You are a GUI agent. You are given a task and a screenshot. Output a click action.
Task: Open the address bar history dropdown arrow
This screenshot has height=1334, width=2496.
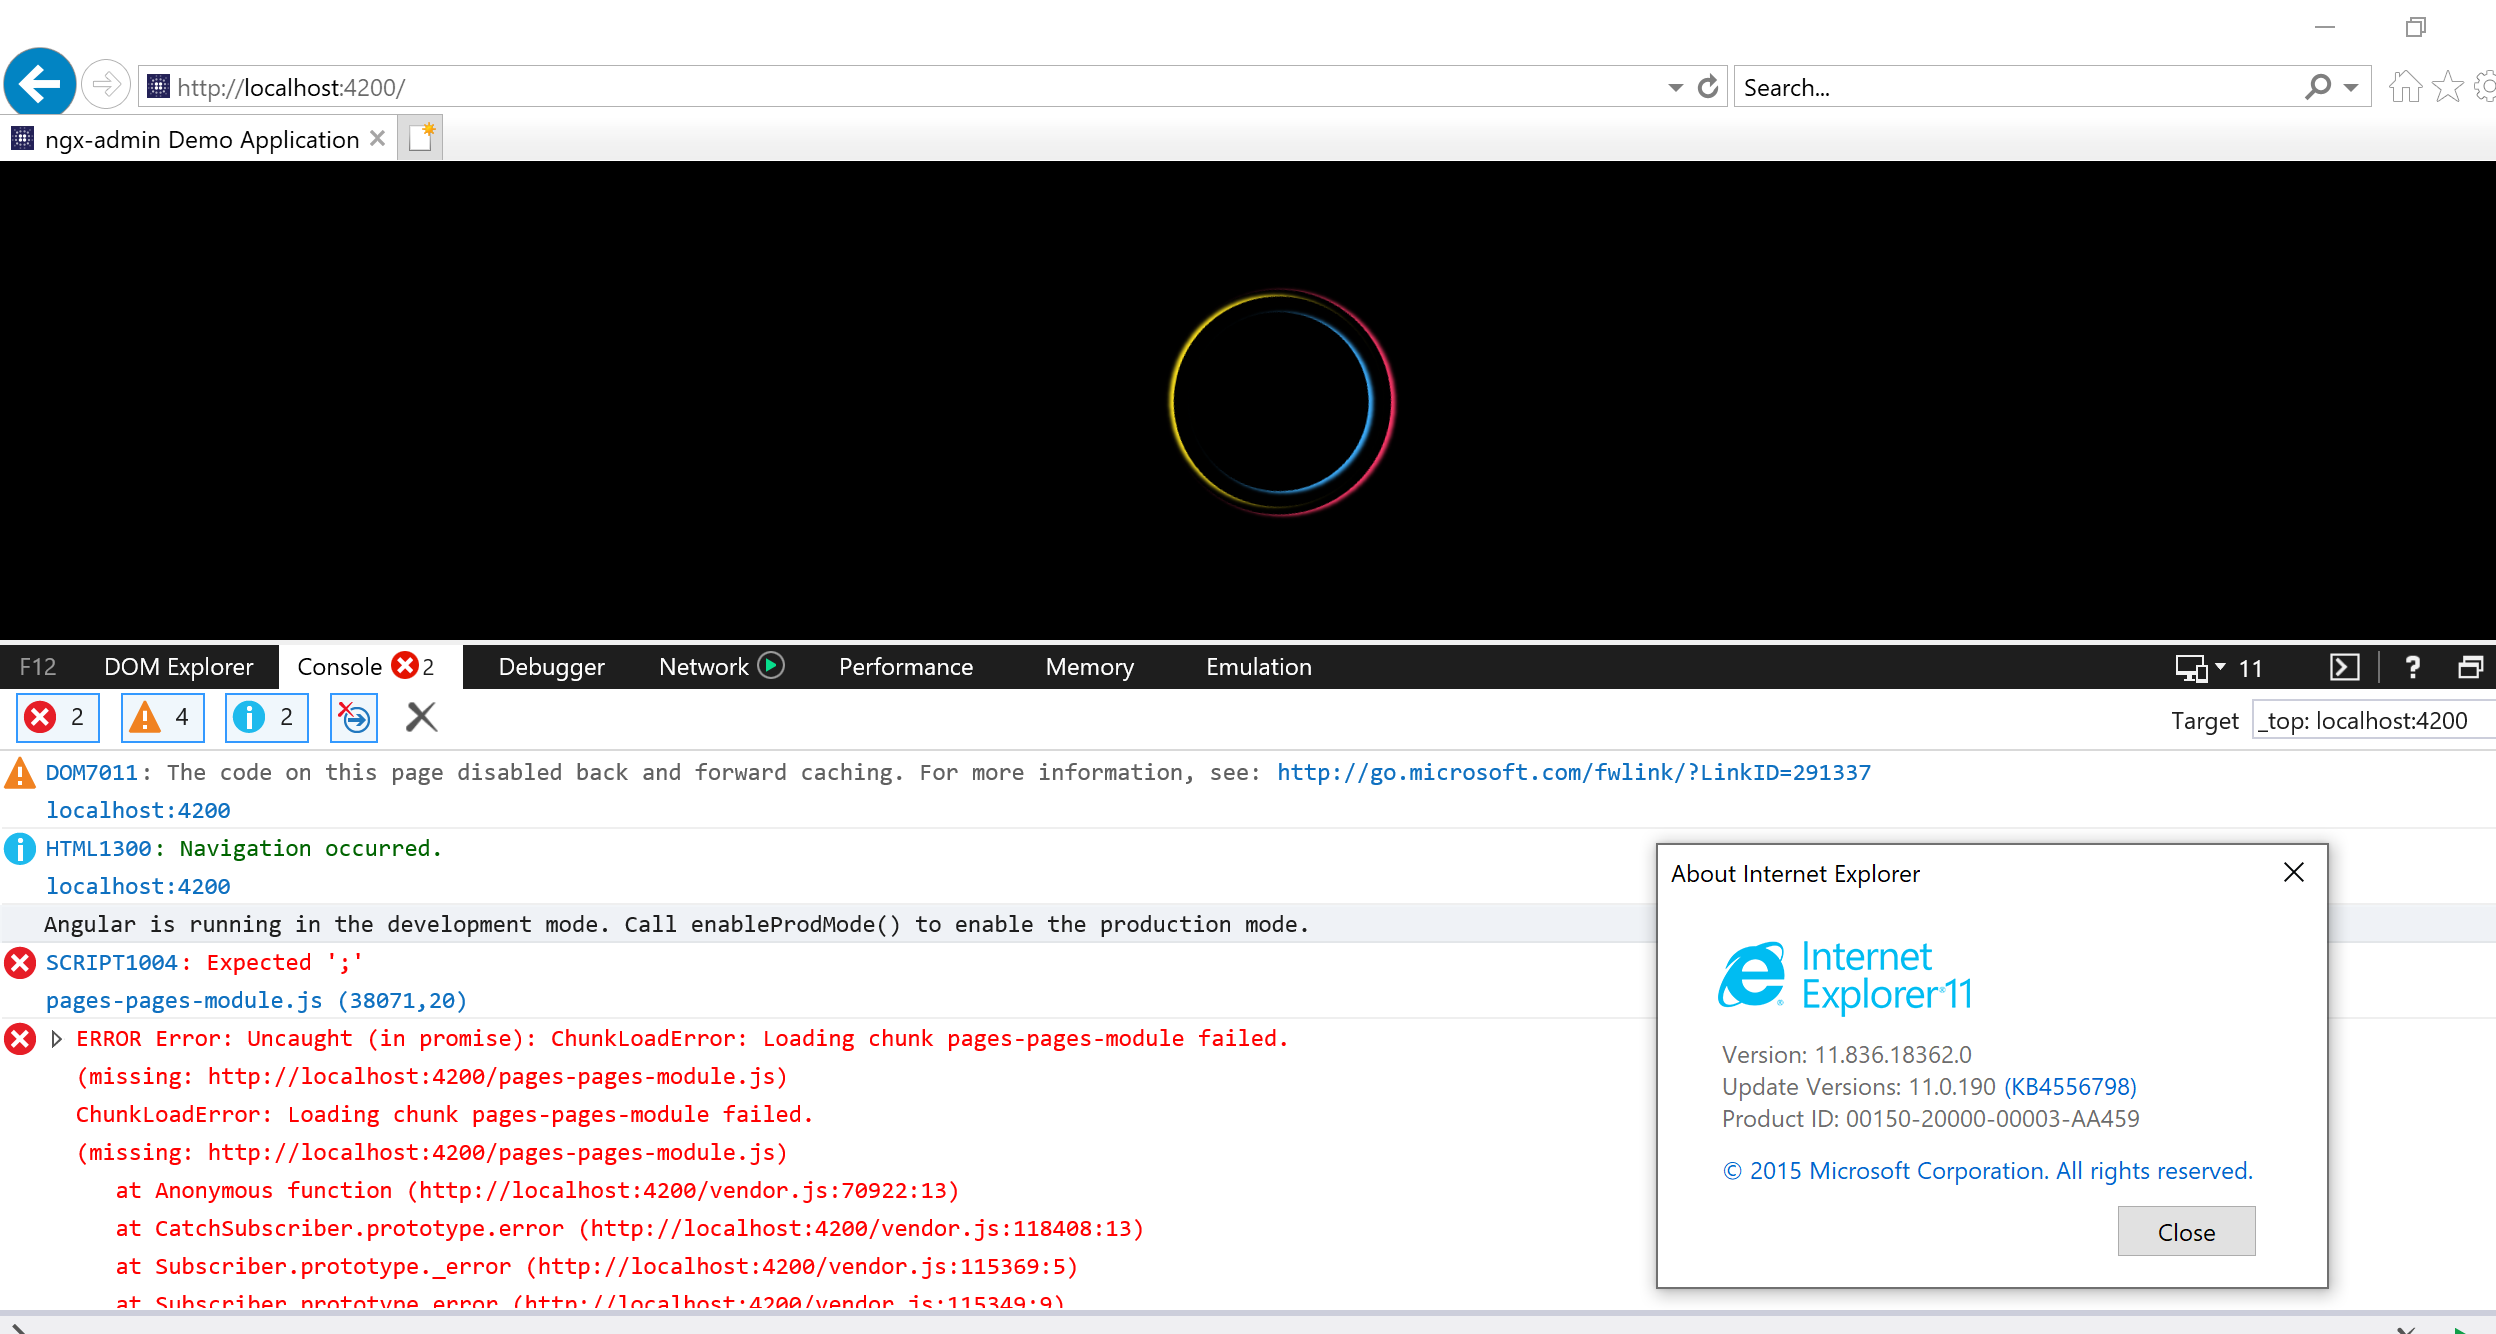pos(1676,88)
